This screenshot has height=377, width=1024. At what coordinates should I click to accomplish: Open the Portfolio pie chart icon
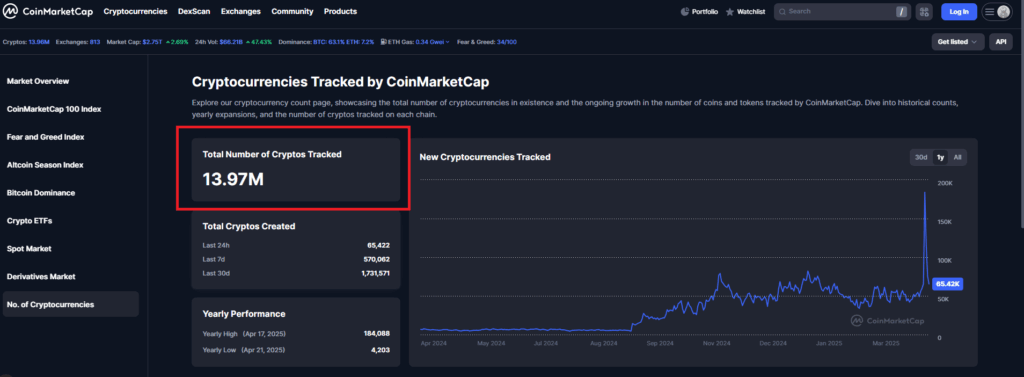[x=684, y=12]
